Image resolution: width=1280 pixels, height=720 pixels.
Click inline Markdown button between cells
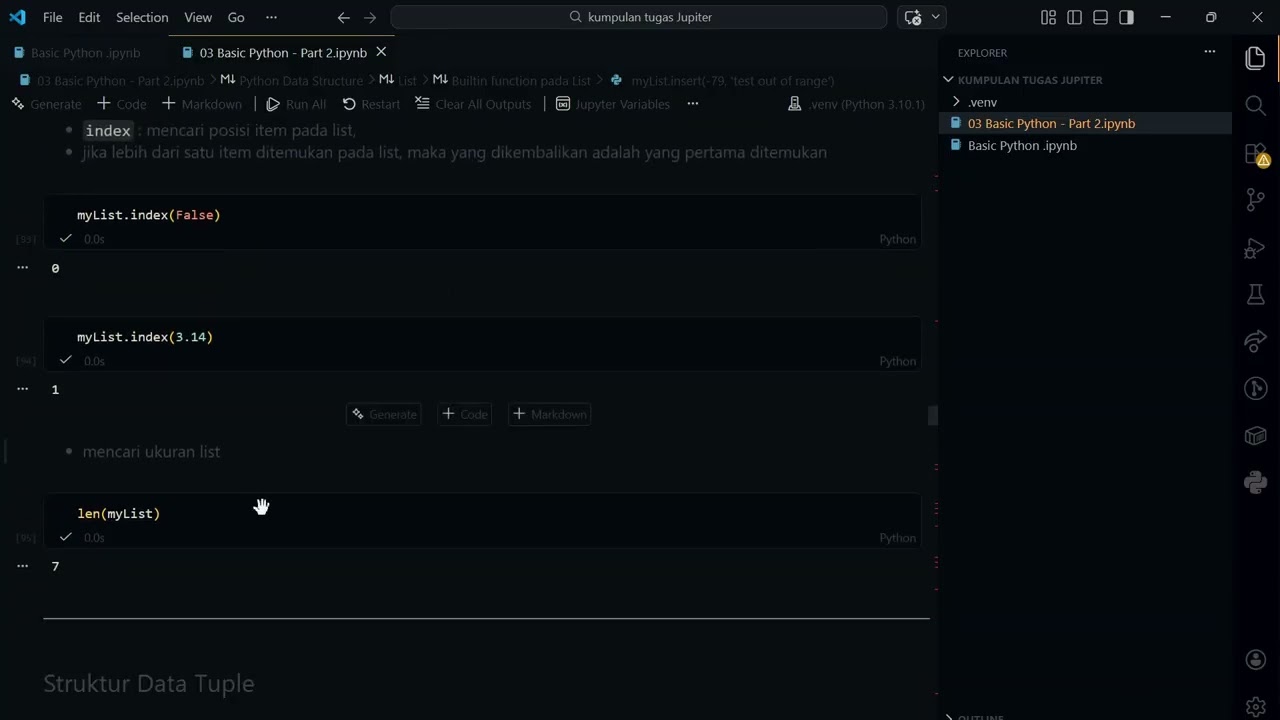[x=550, y=414]
